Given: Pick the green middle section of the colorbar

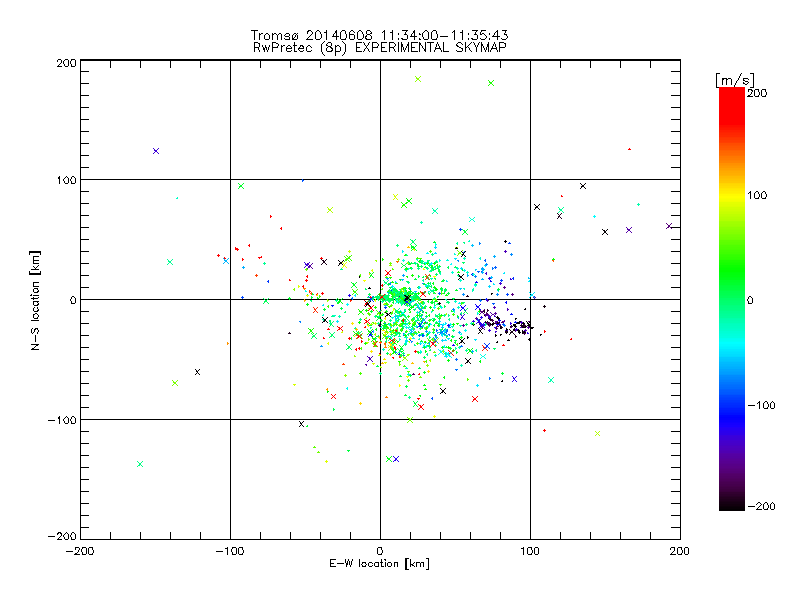Looking at the screenshot, I should tap(732, 281).
